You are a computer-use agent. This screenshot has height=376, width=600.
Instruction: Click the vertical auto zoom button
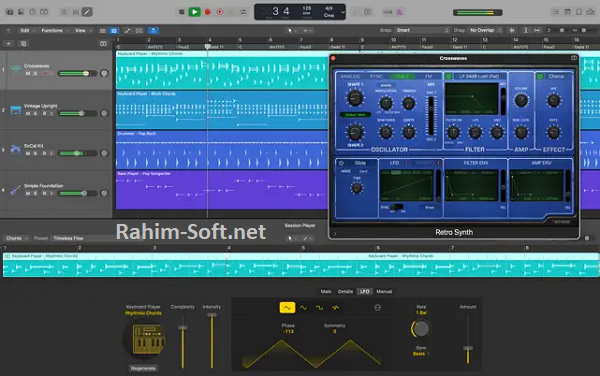point(526,30)
